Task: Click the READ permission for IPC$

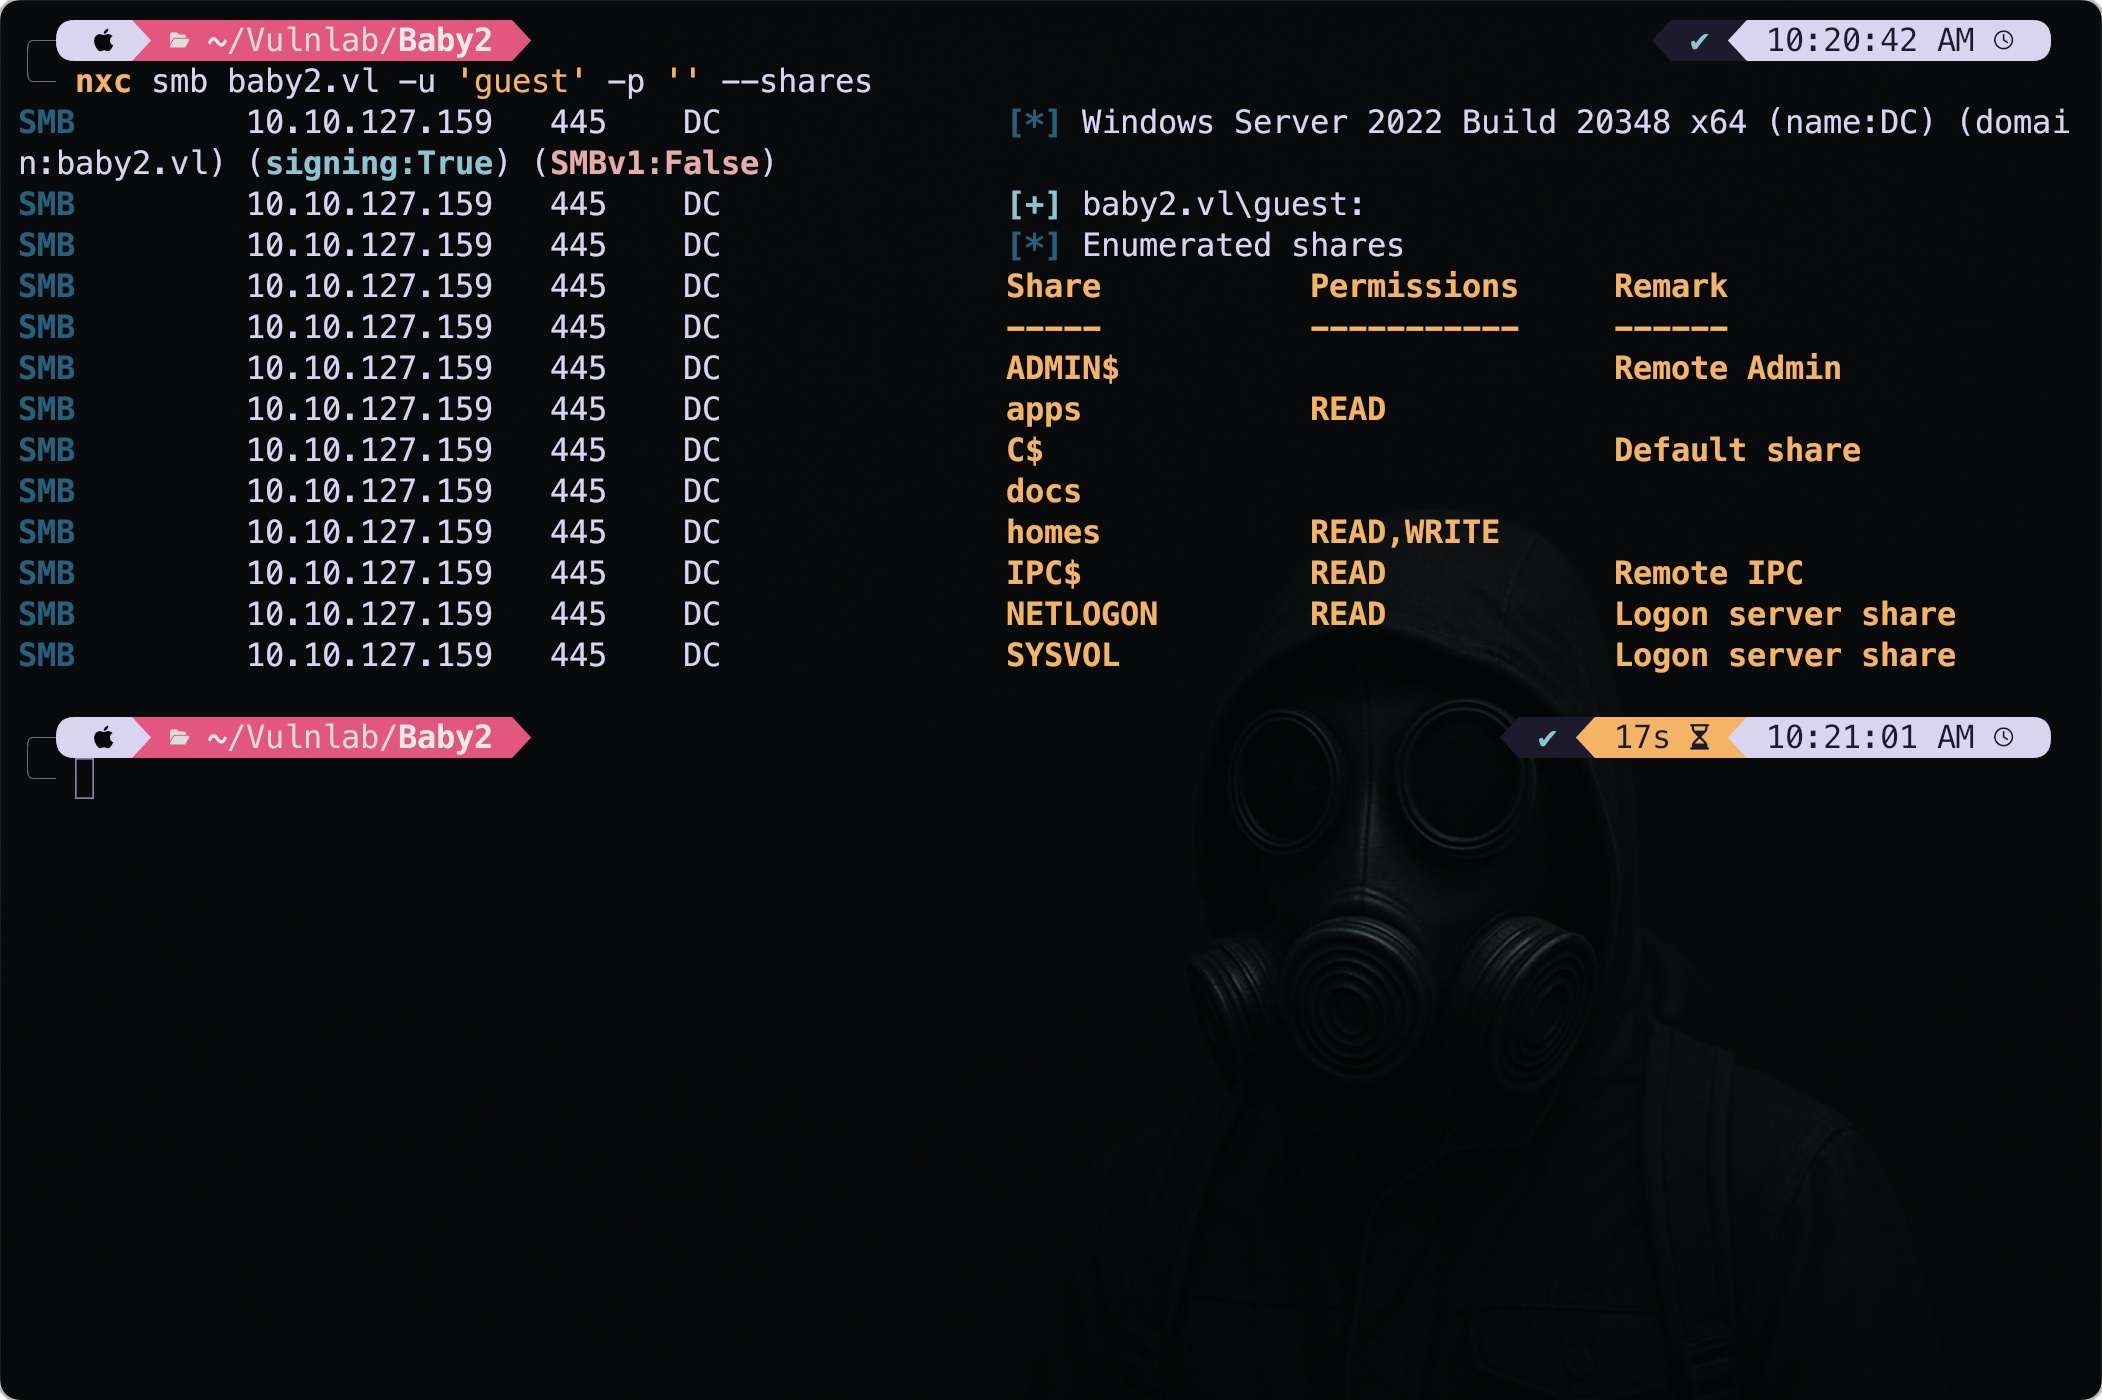Action: [1347, 573]
